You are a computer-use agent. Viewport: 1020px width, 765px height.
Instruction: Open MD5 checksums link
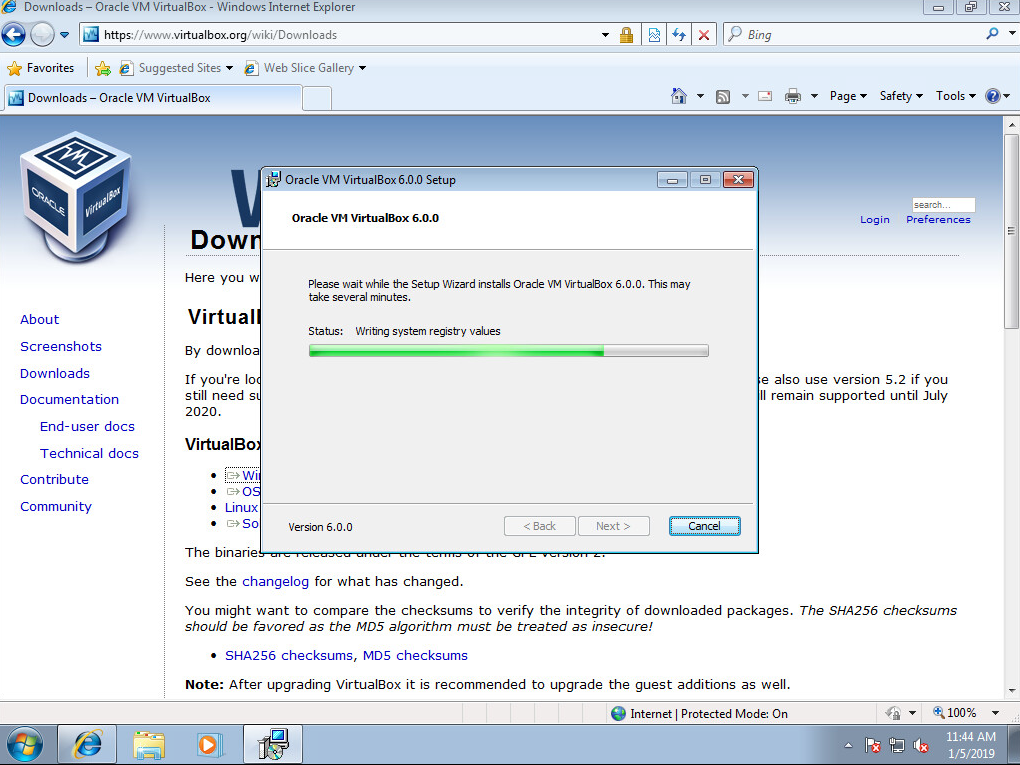(415, 656)
